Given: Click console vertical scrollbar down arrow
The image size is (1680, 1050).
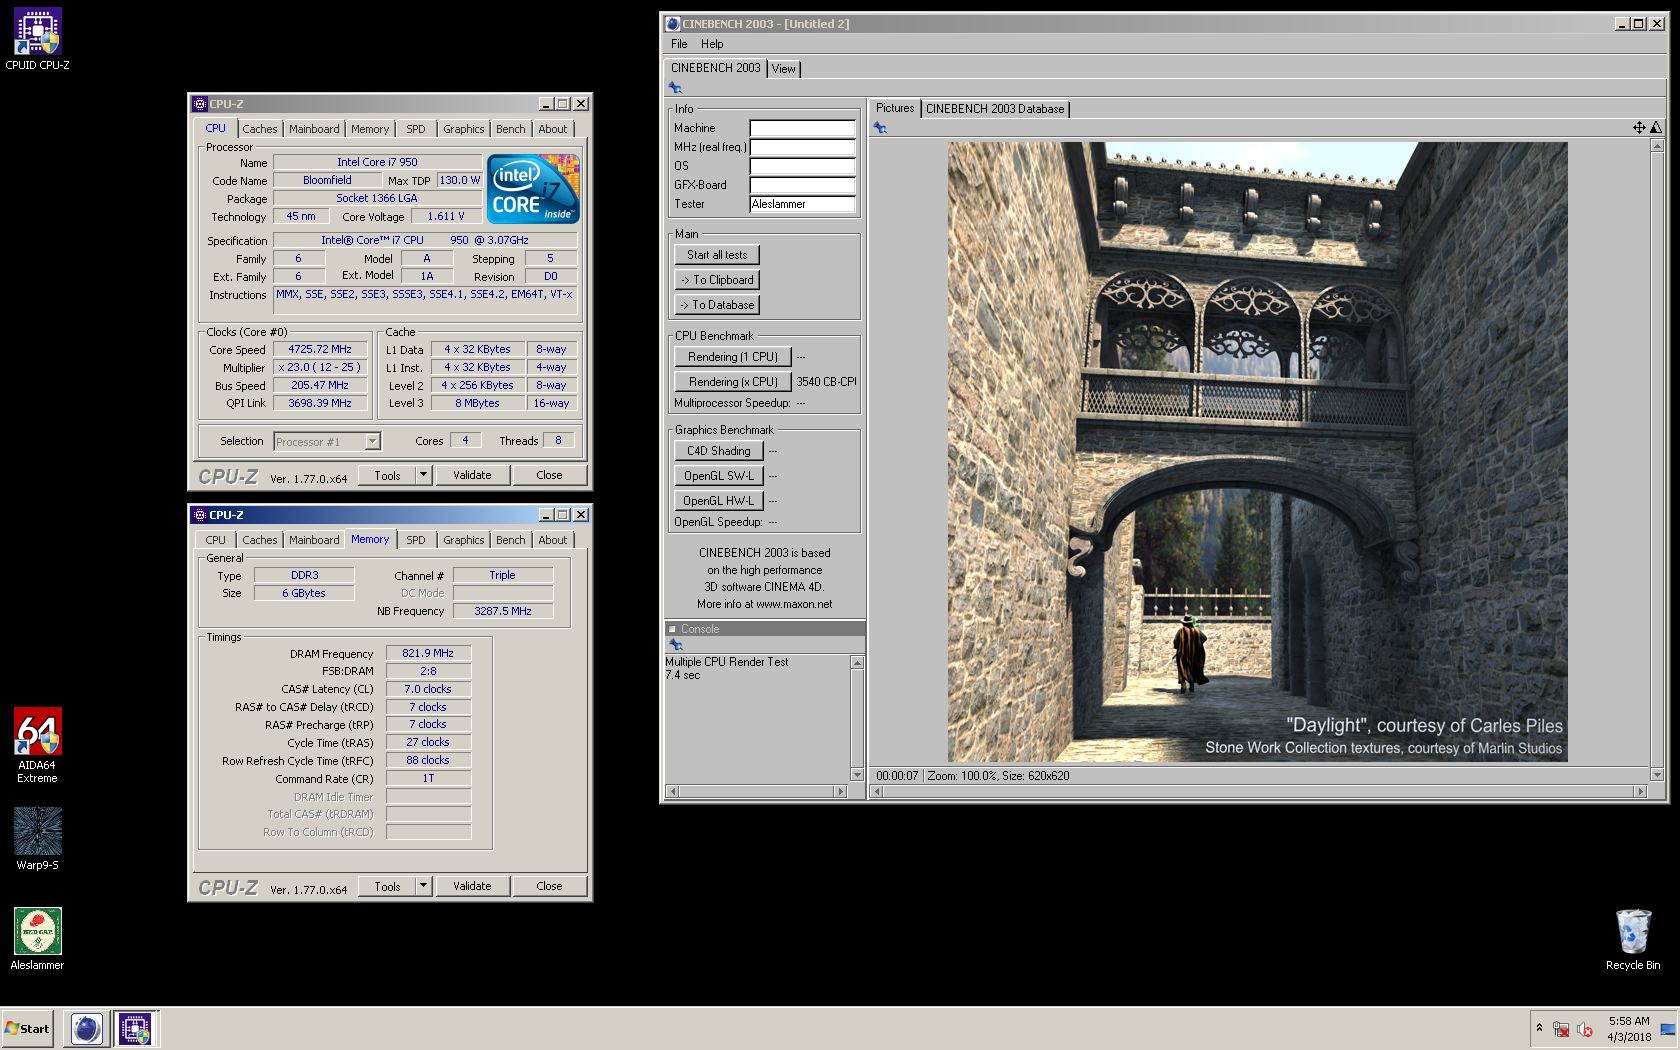Looking at the screenshot, I should (x=857, y=775).
